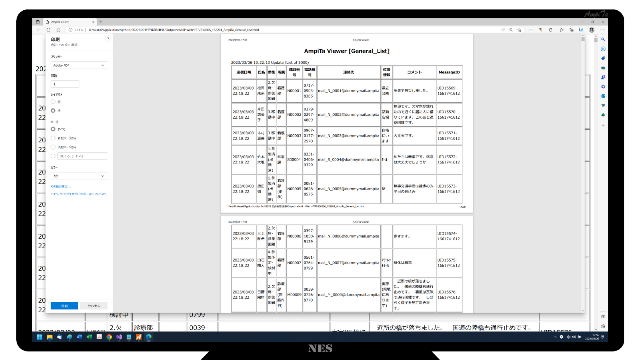The width and height of the screenshot is (640, 360).
Task: Open the printer selection dropdown
Action: point(79,65)
